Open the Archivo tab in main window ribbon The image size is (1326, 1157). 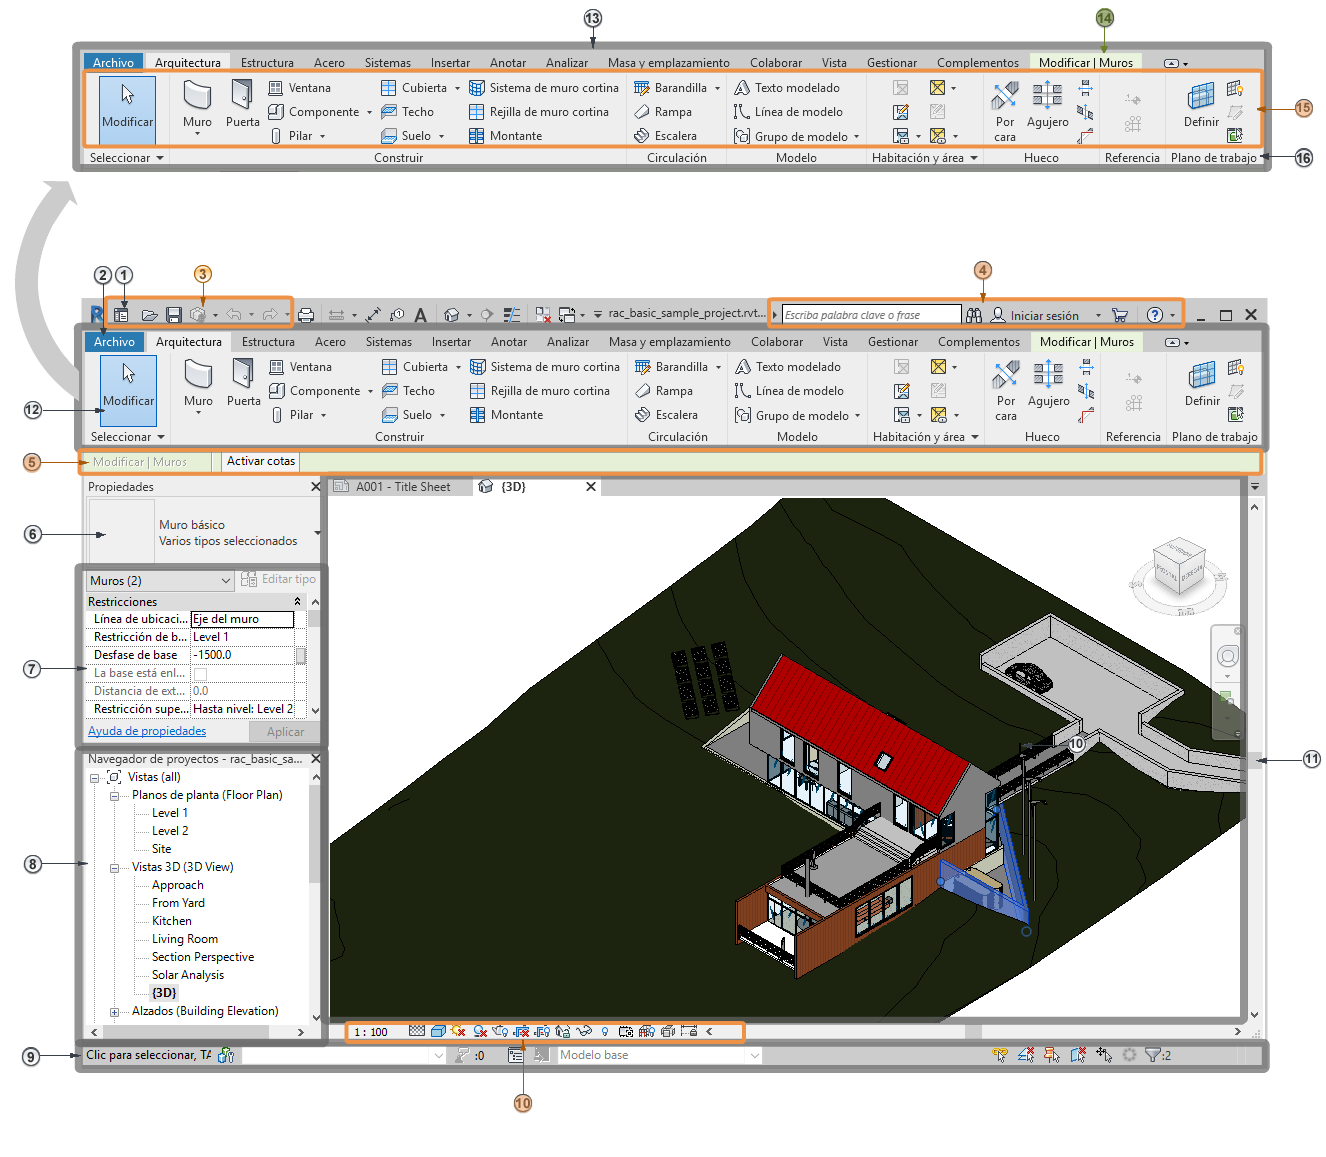coord(114,342)
